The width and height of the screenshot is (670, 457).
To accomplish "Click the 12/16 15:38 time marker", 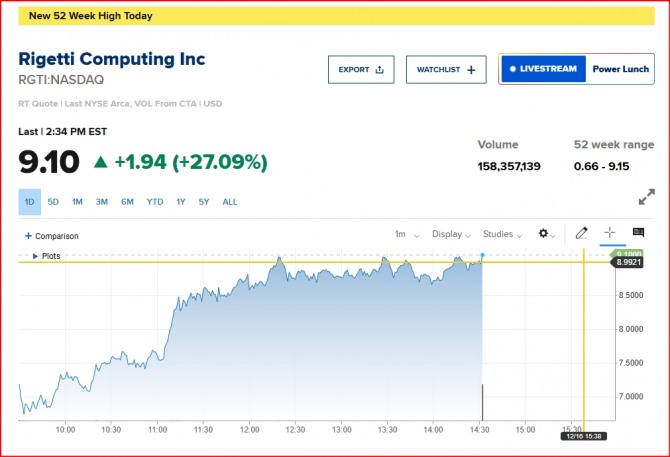I will [583, 437].
